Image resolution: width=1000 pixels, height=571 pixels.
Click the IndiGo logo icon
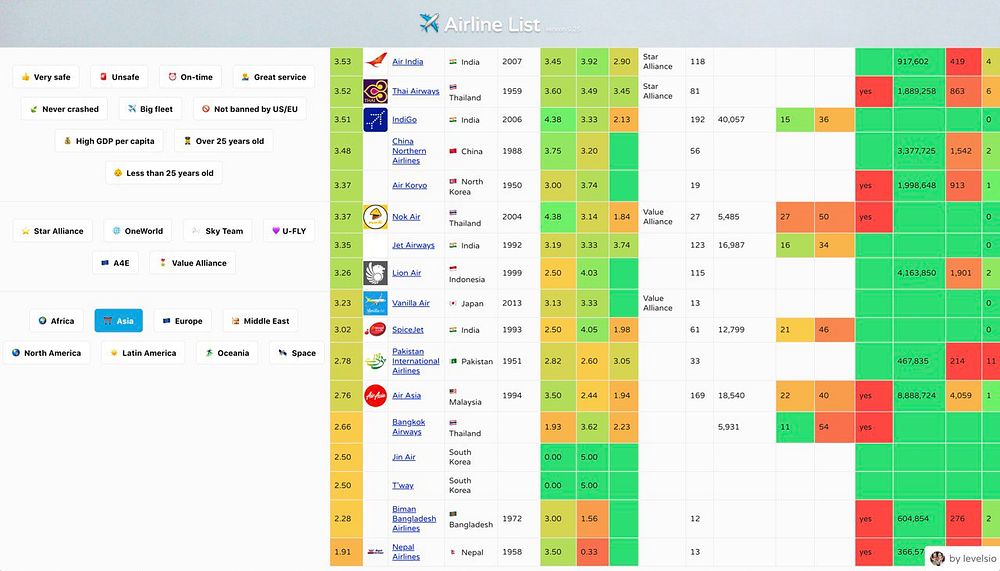(x=375, y=119)
